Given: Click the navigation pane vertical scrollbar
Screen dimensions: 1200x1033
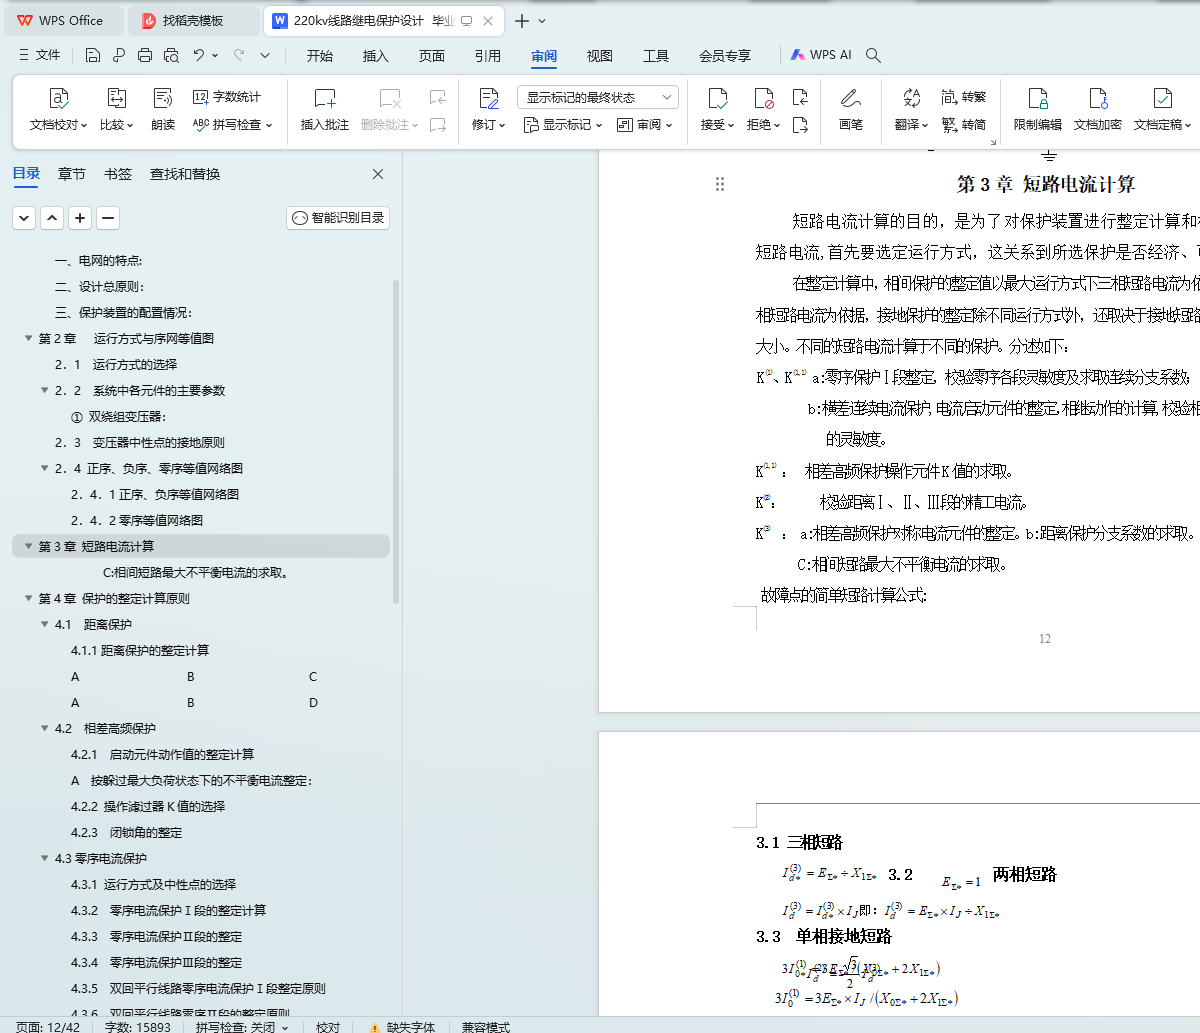Looking at the screenshot, I should click(x=396, y=440).
